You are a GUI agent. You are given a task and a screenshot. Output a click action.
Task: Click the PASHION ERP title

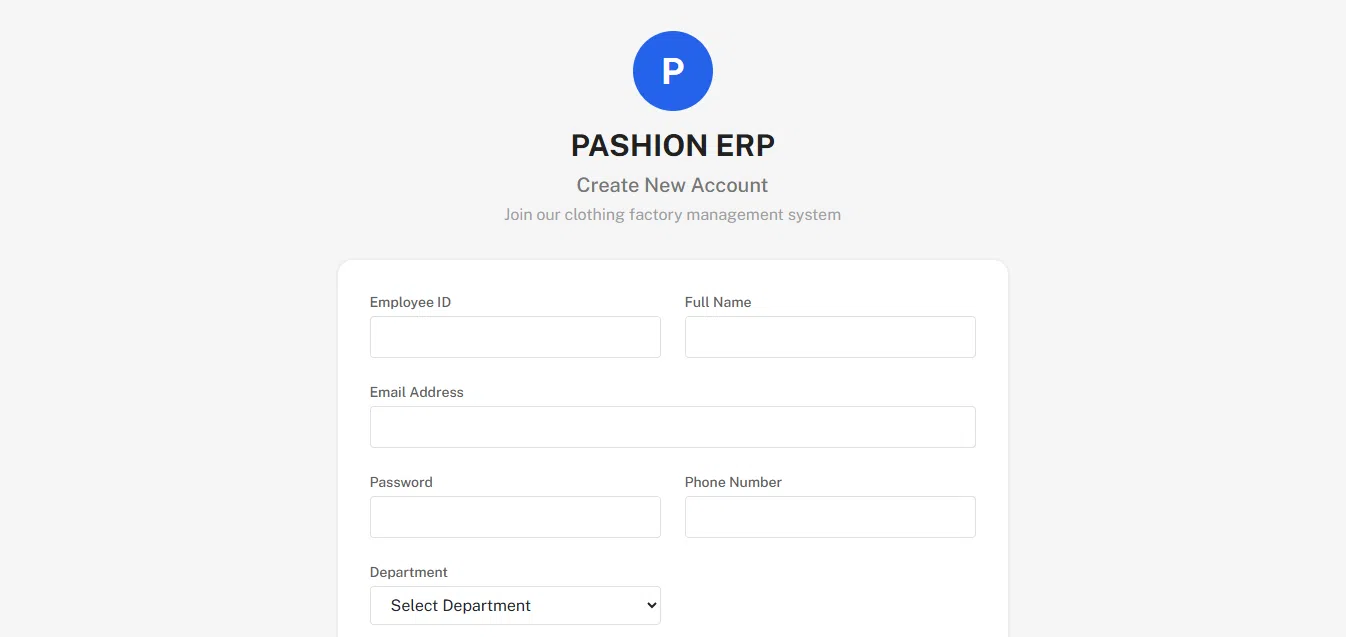coord(672,145)
